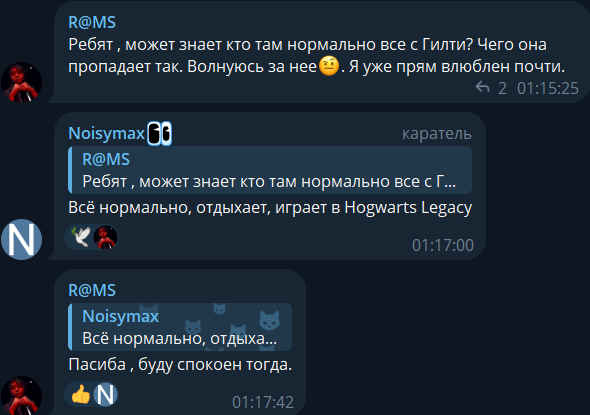Click the каратель admin title label

point(436,134)
